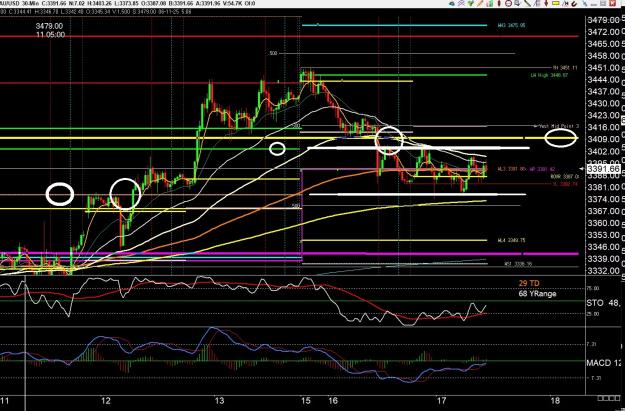Open the bar chart icon in toolbar
The image size is (625, 411).
tap(490, 3)
